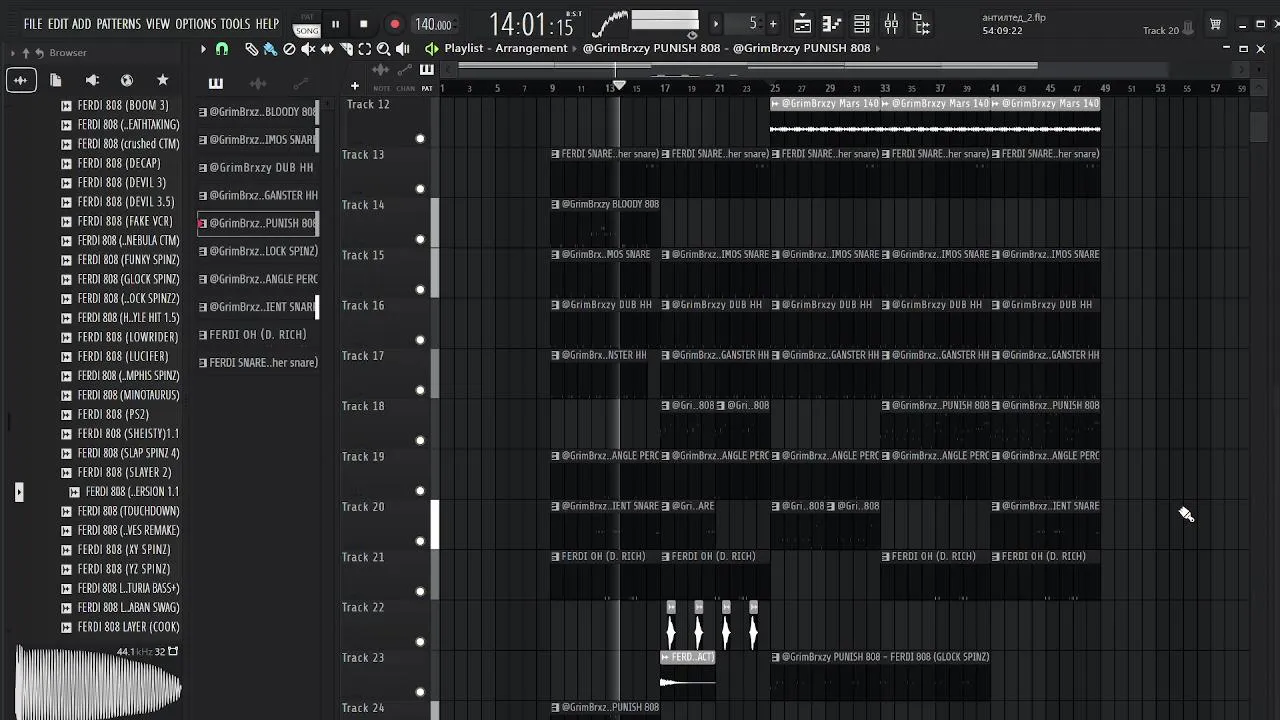This screenshot has height=720, width=1280.
Task: Open the Playlist window from top toolbar
Action: pyautogui.click(x=802, y=24)
